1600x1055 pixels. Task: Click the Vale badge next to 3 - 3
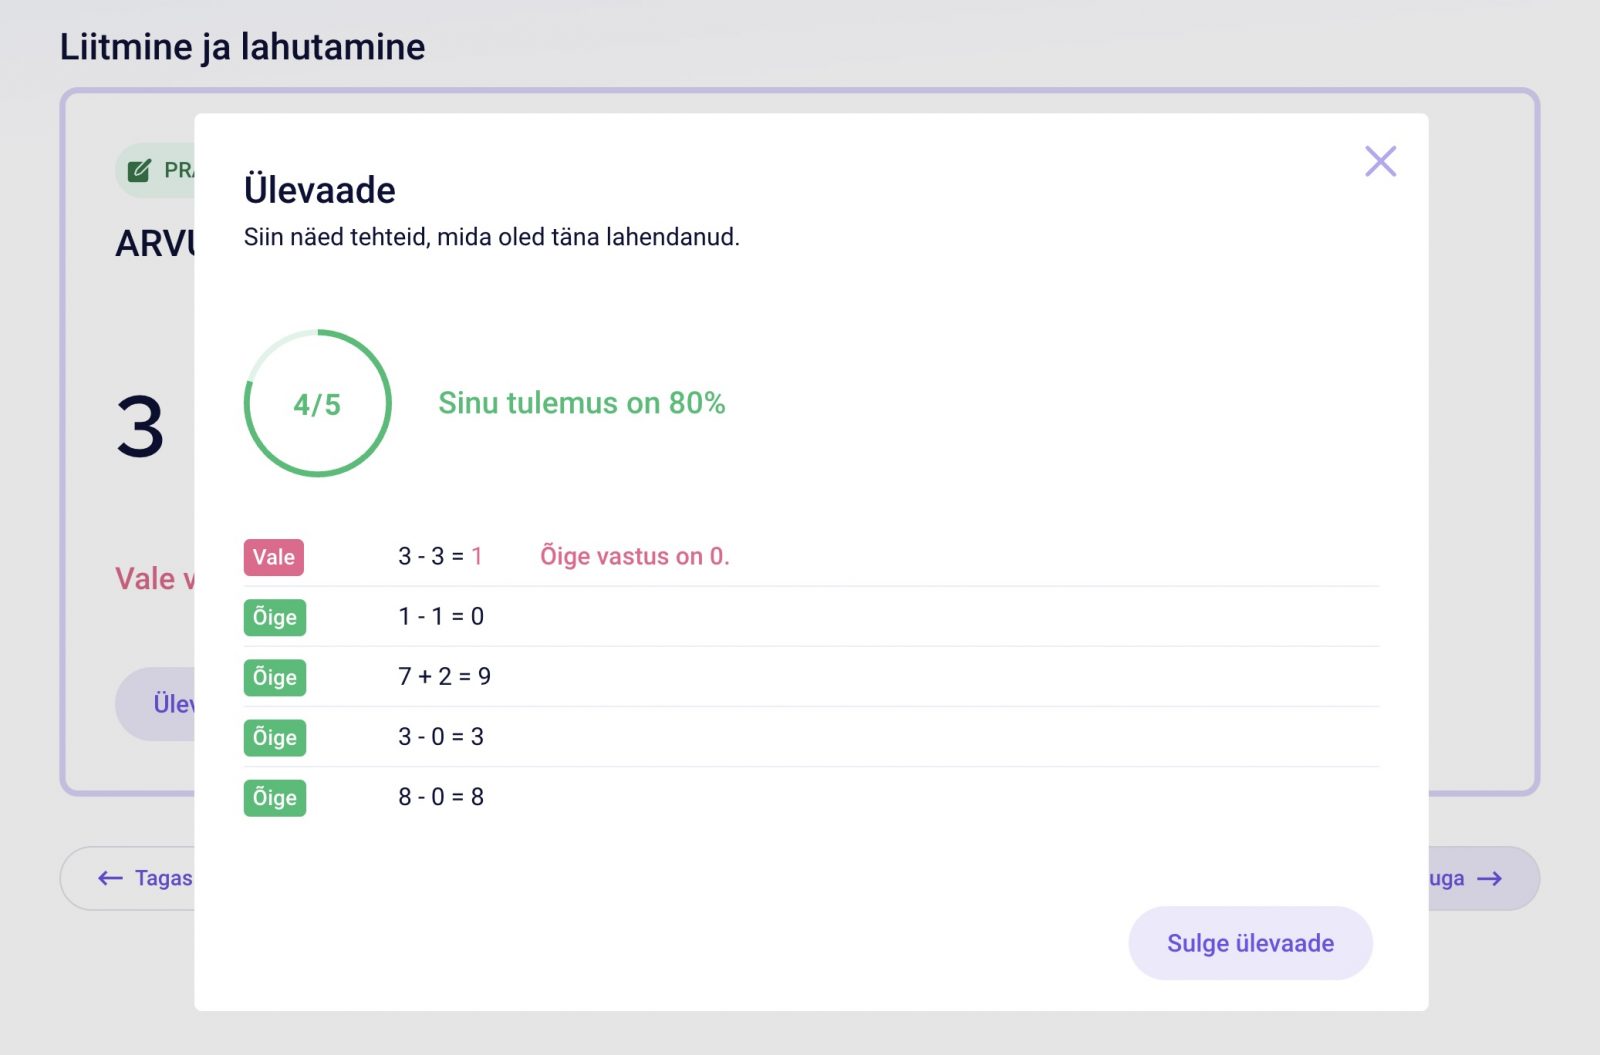[x=273, y=557]
